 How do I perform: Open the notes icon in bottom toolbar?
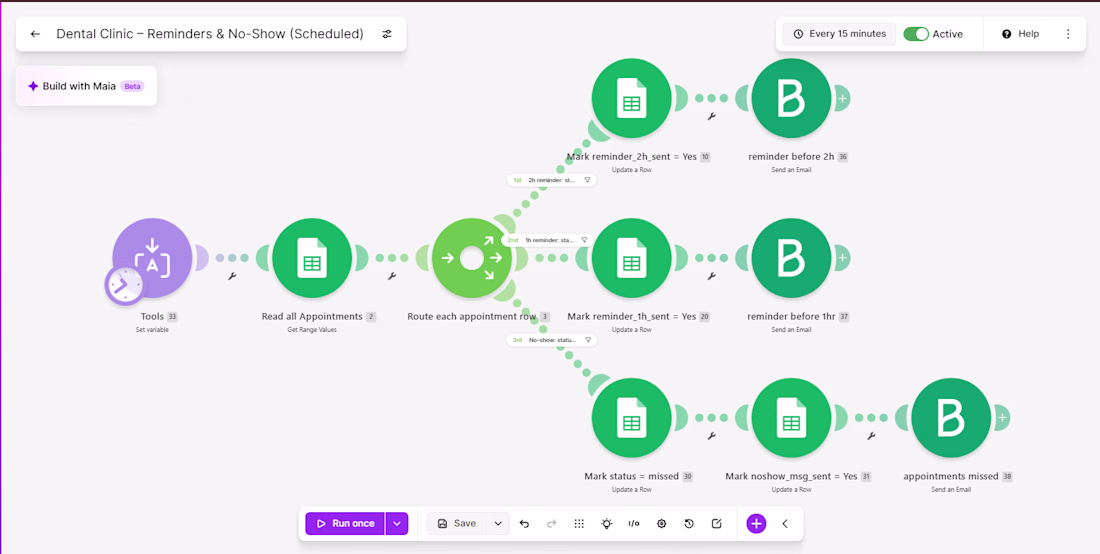[x=716, y=523]
